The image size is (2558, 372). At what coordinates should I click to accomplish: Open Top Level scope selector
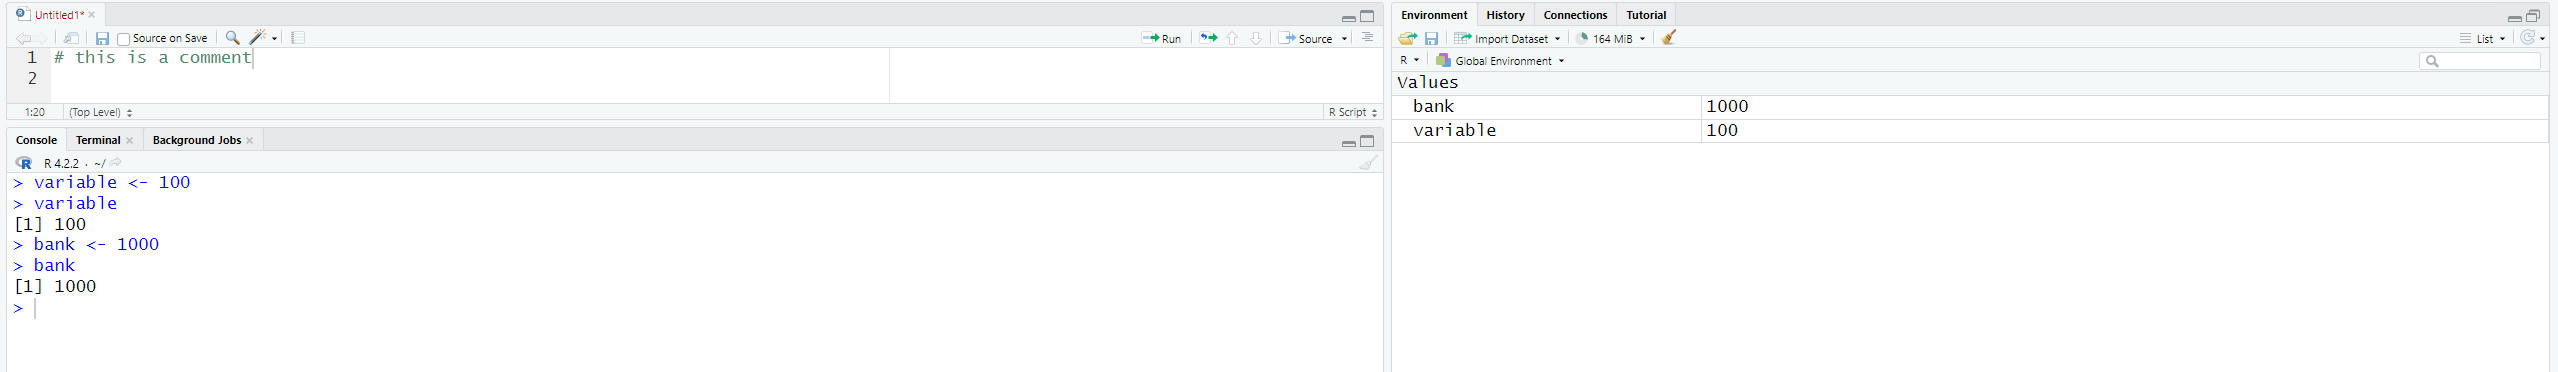coord(100,112)
